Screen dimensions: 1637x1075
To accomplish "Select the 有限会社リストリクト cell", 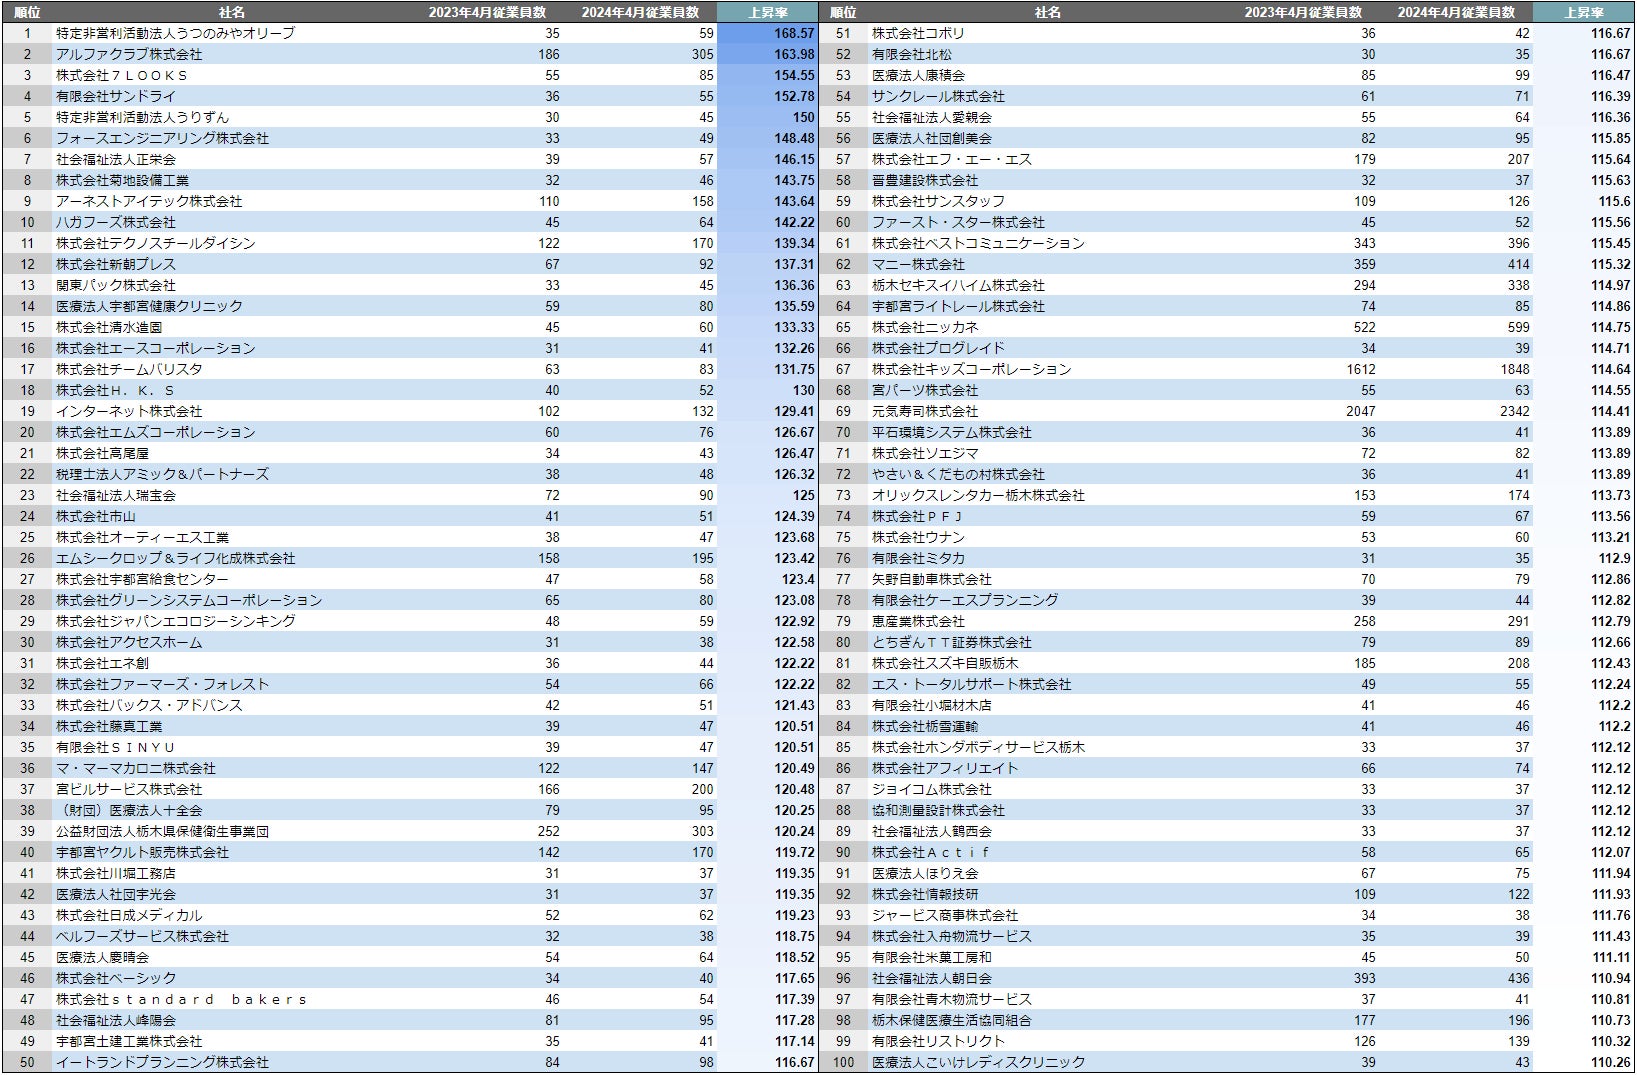I will [938, 1041].
